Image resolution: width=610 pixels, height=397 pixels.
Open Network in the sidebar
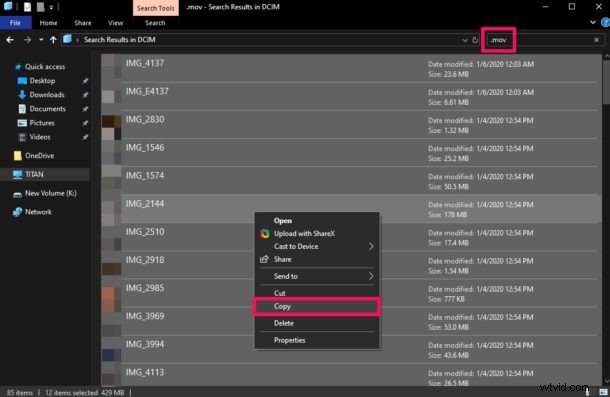click(38, 212)
